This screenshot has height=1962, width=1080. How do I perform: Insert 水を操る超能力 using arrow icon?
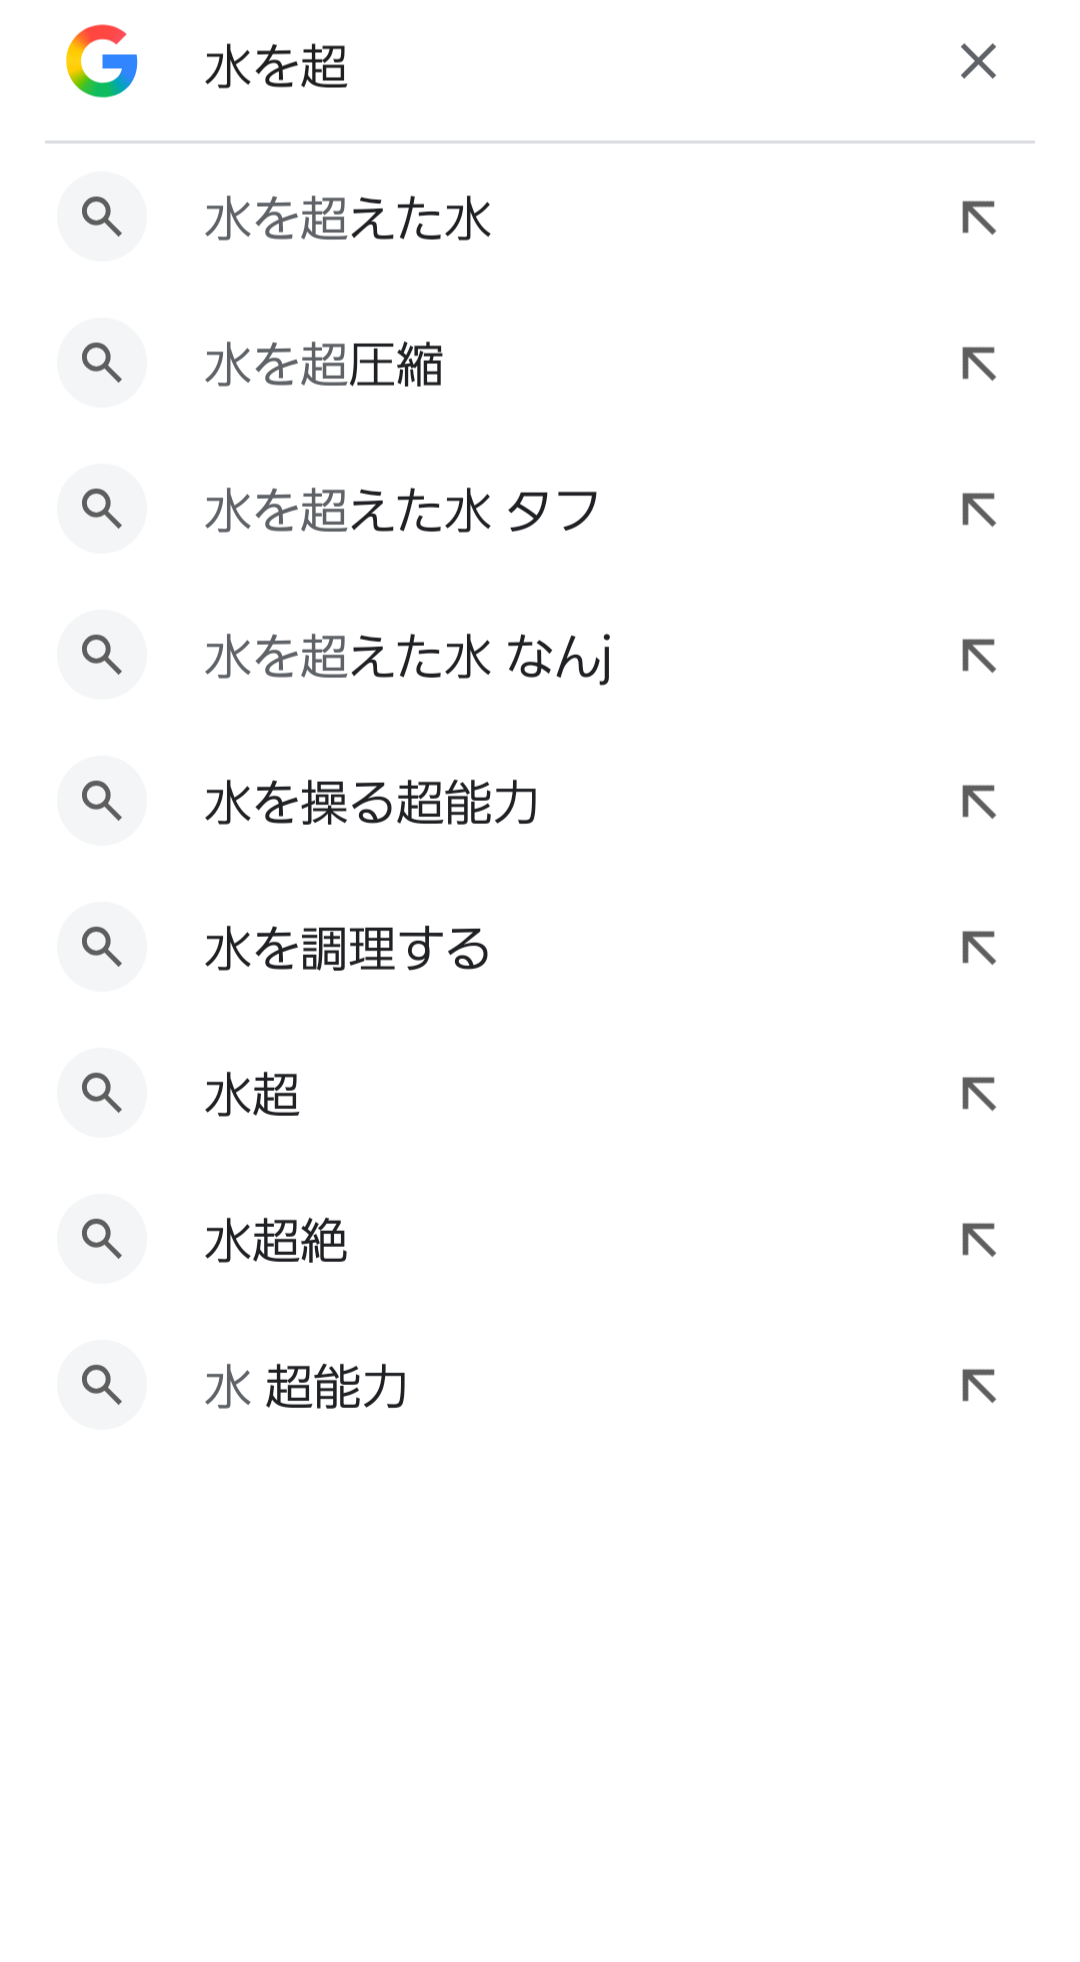pyautogui.click(x=979, y=802)
